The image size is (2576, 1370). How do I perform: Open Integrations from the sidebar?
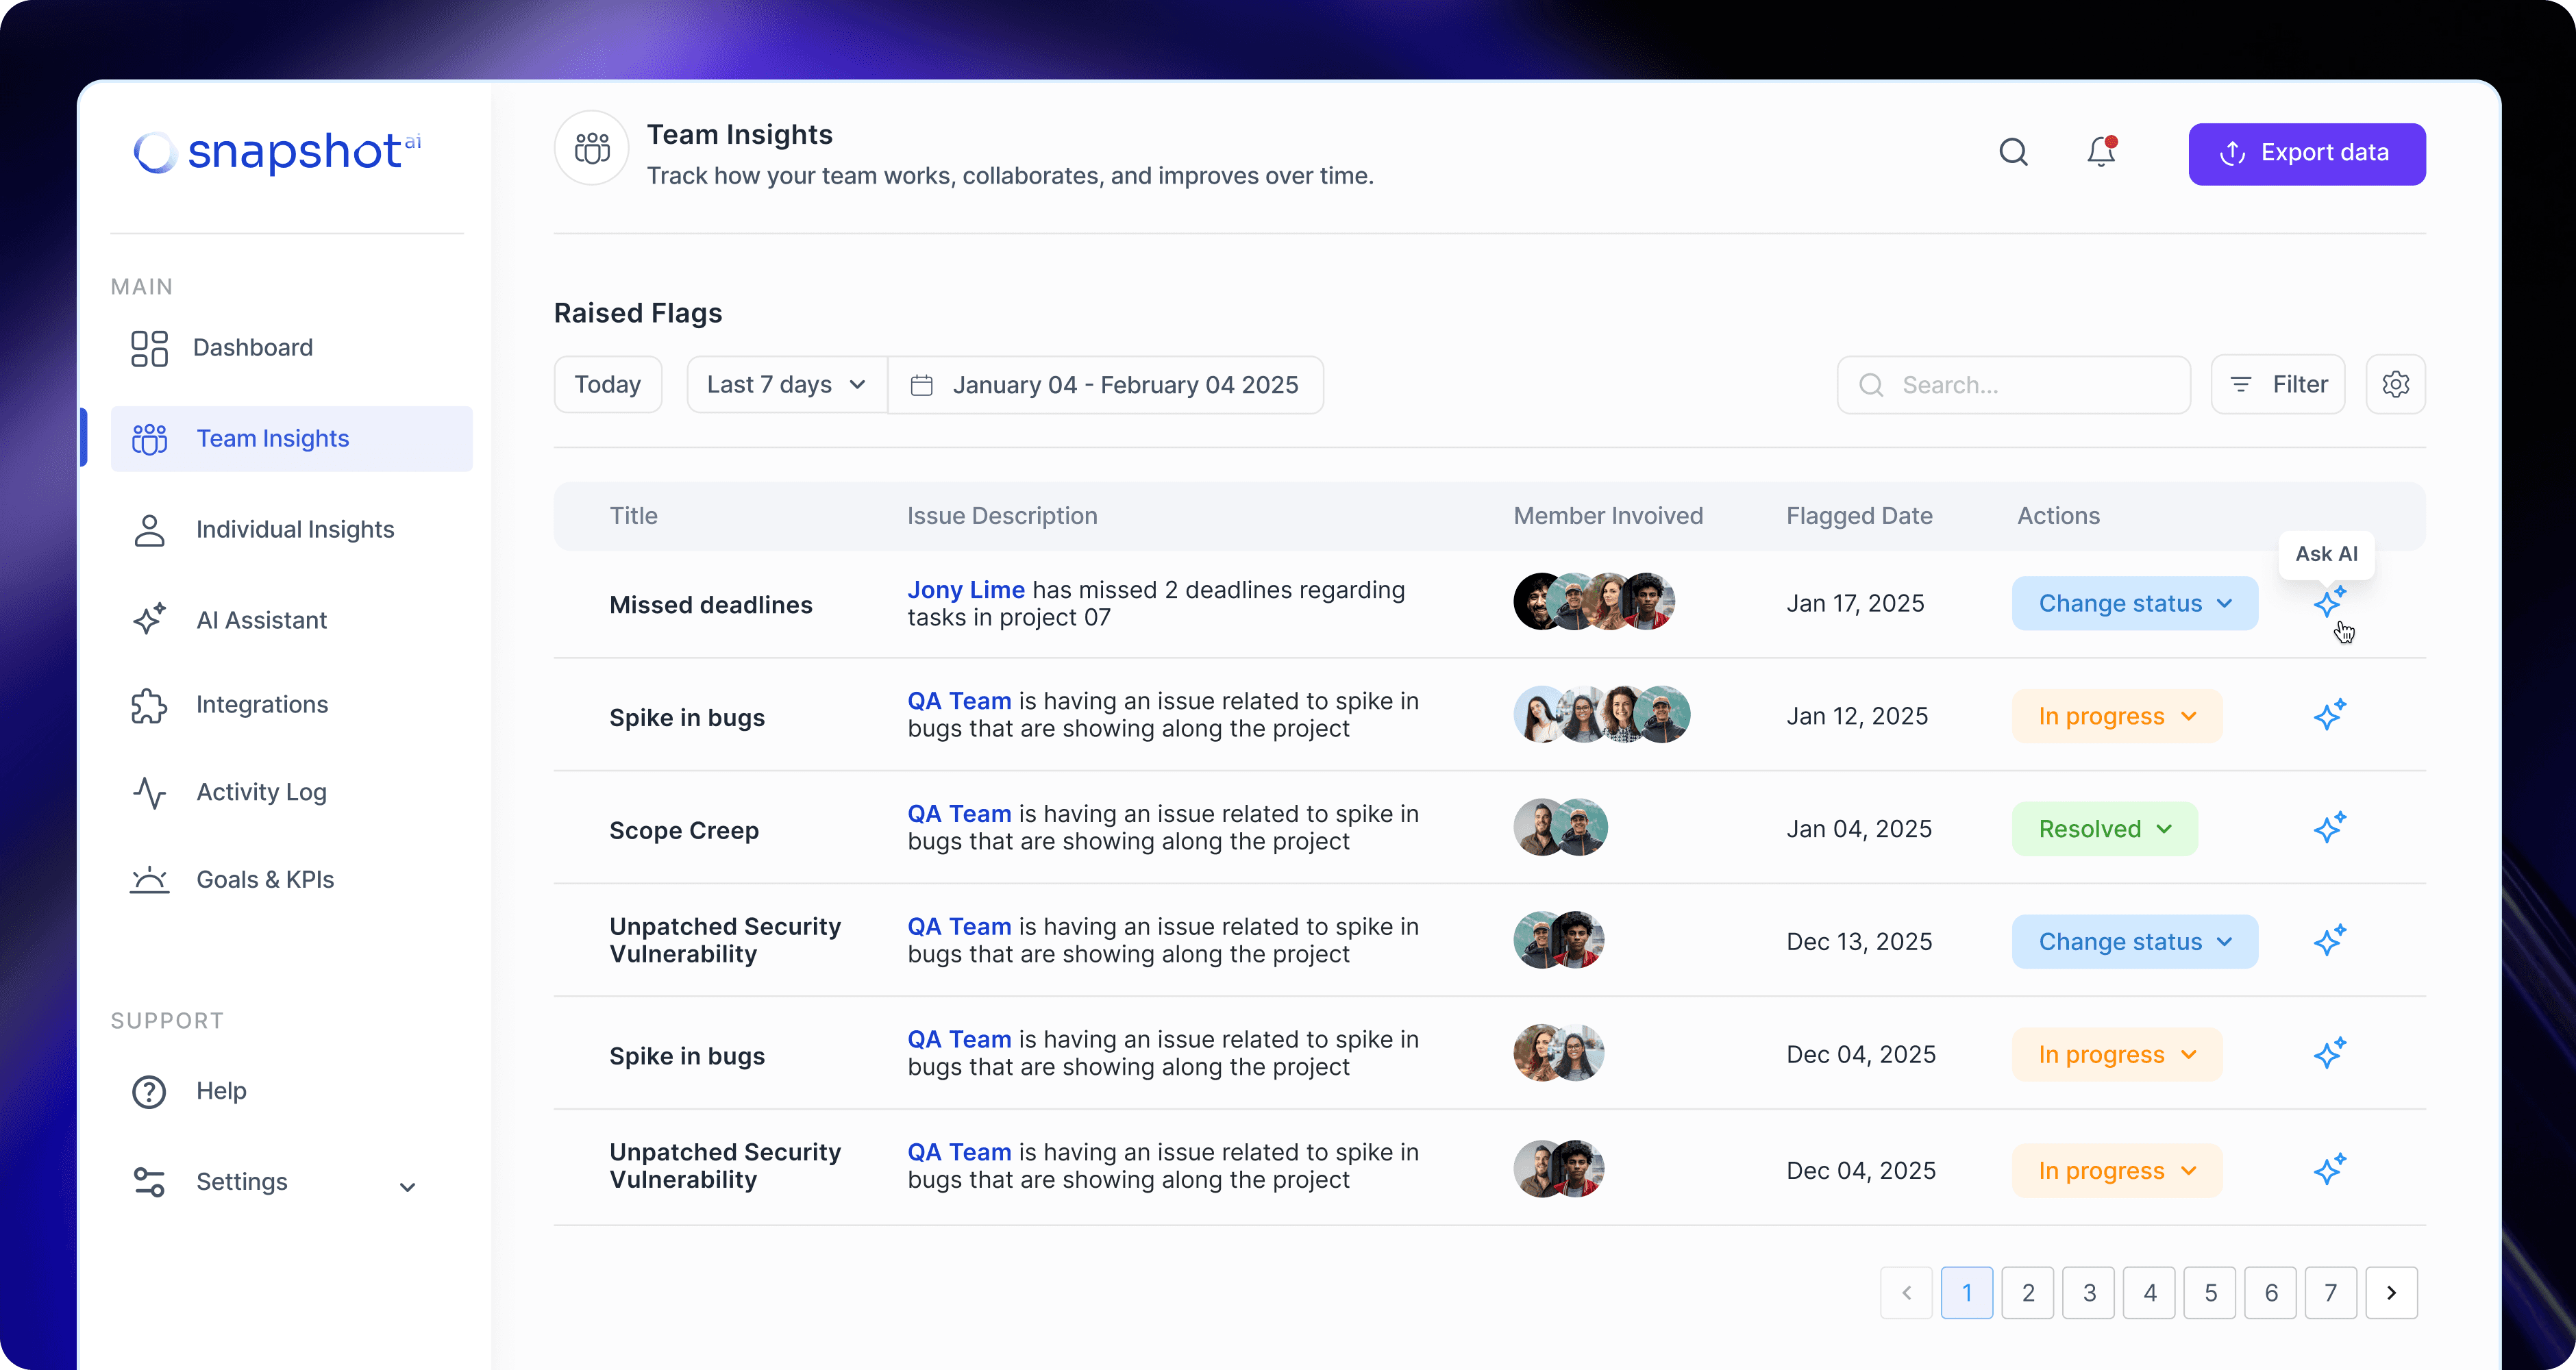261,704
